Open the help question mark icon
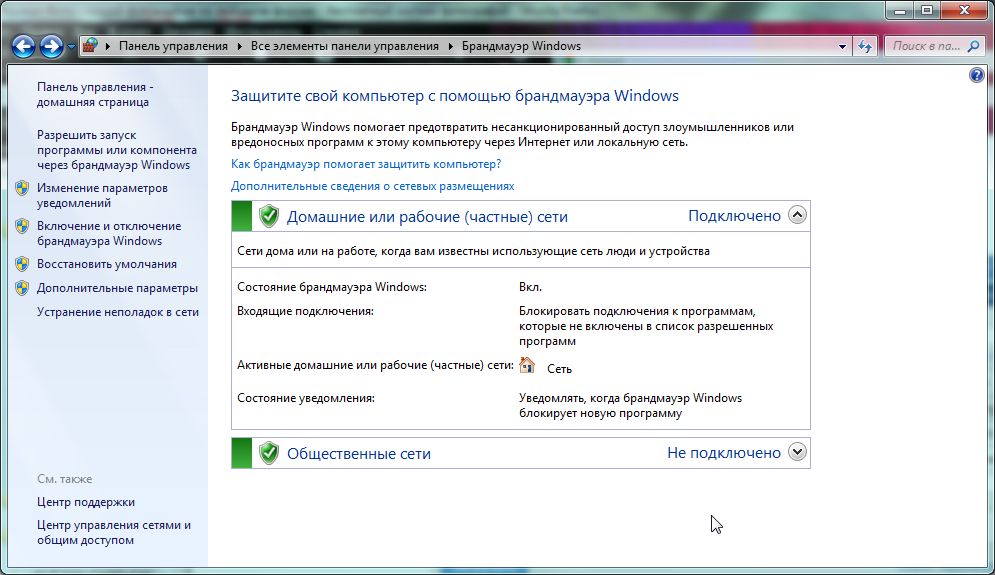 pos(977,76)
